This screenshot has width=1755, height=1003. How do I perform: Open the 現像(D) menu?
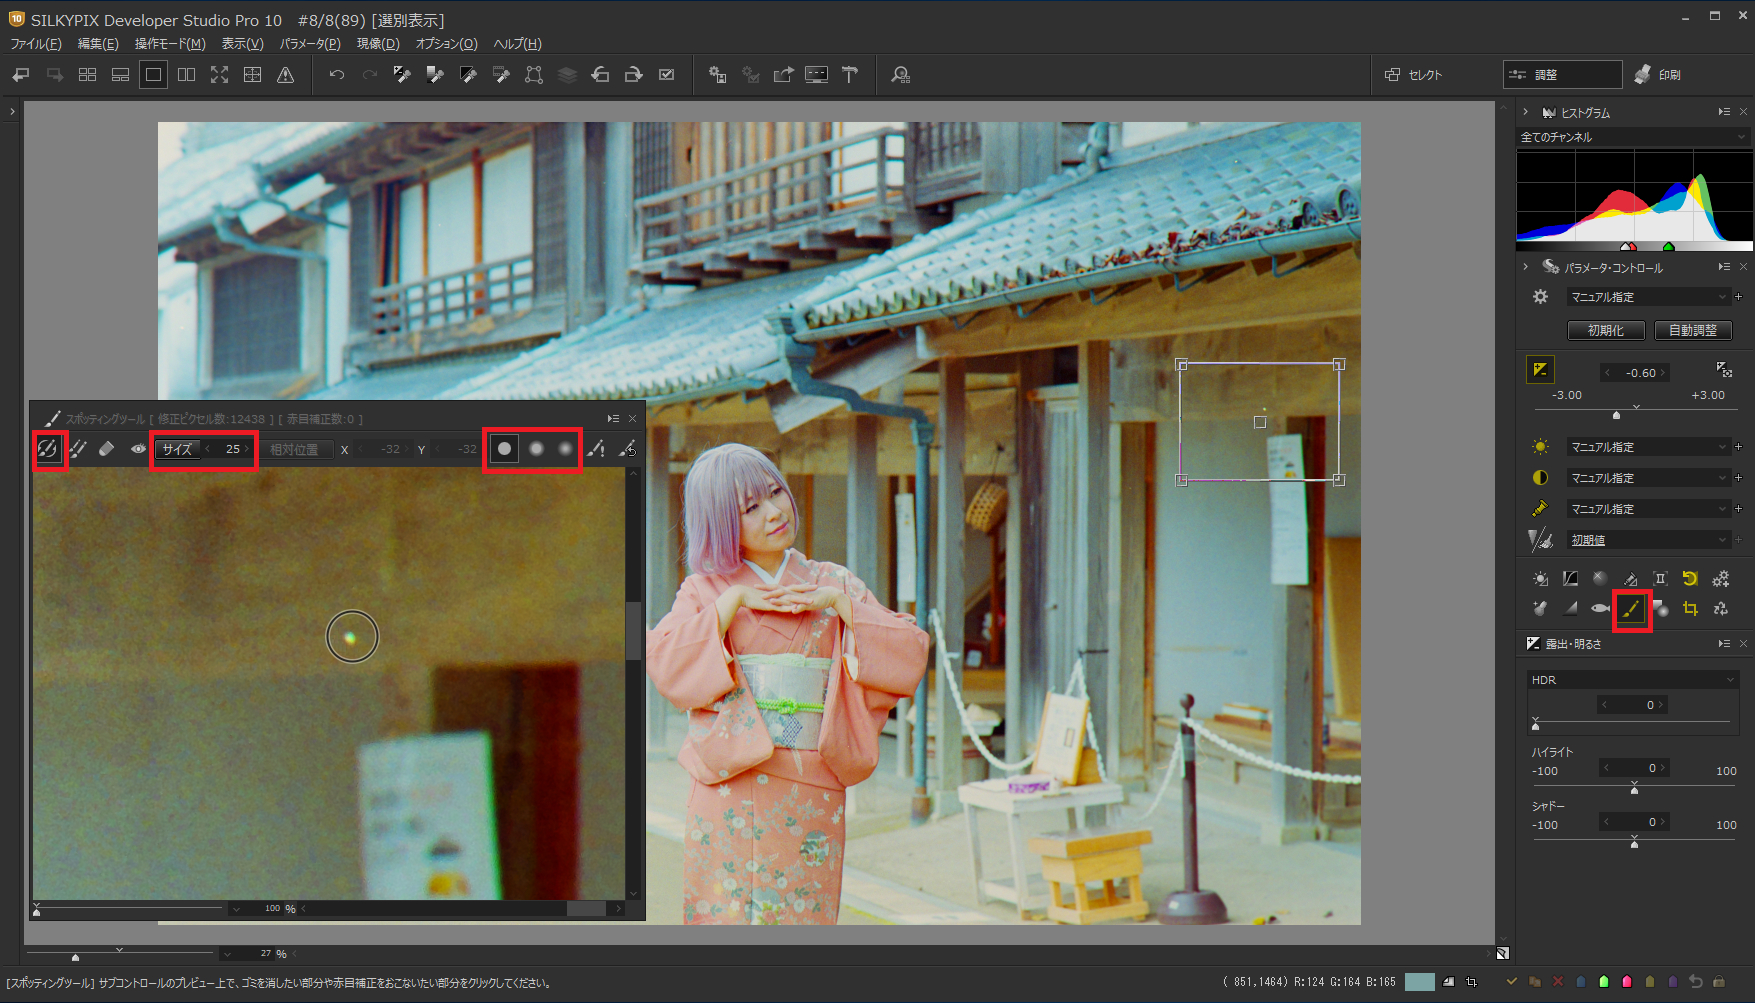click(x=378, y=44)
